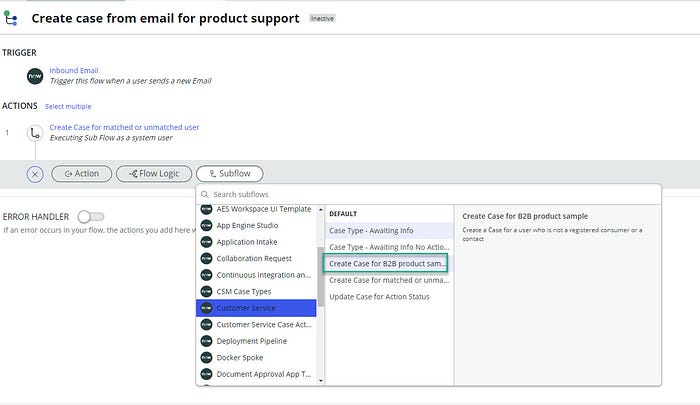The width and height of the screenshot is (700, 405).
Task: Select Create Case for B2B product sample subflow
Action: click(x=385, y=264)
